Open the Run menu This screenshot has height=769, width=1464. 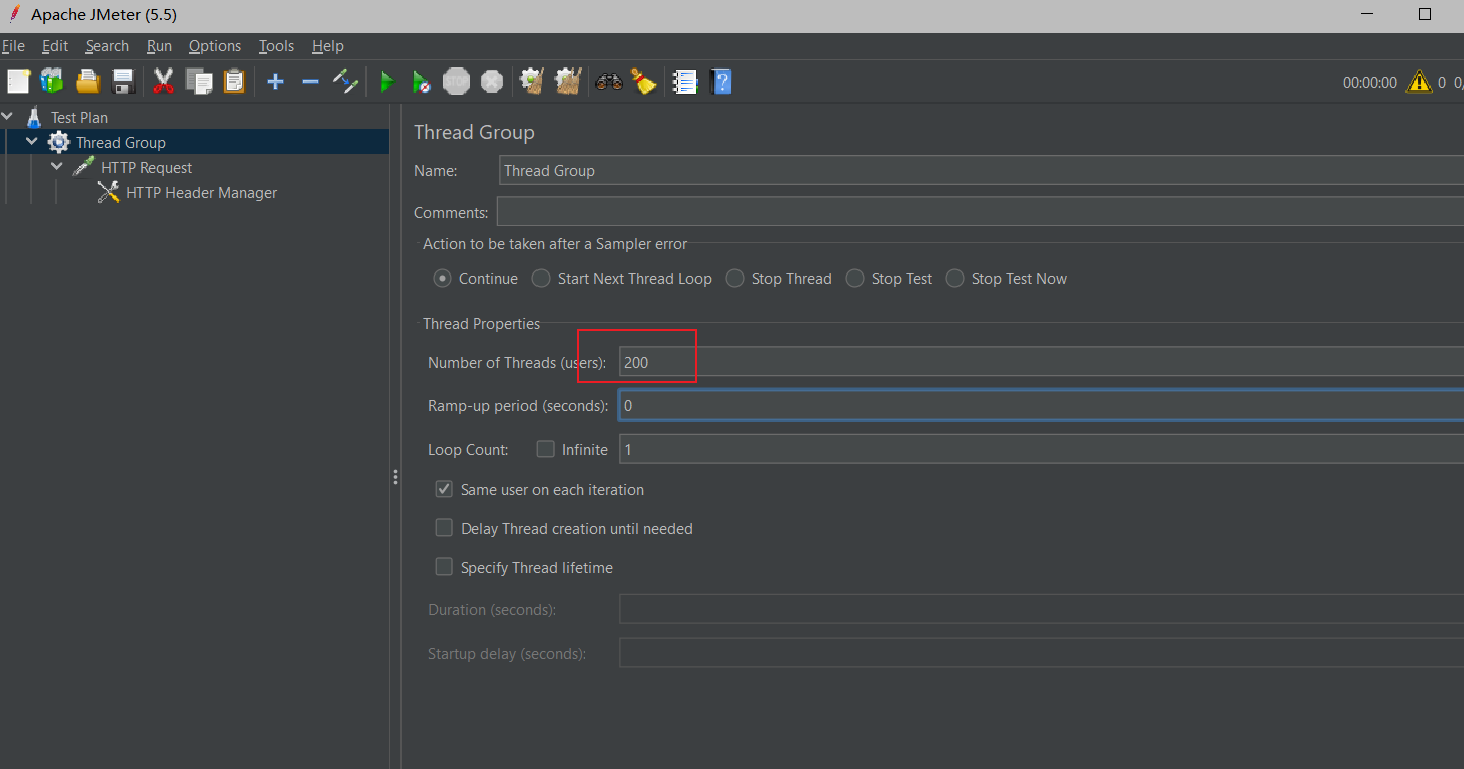tap(159, 46)
